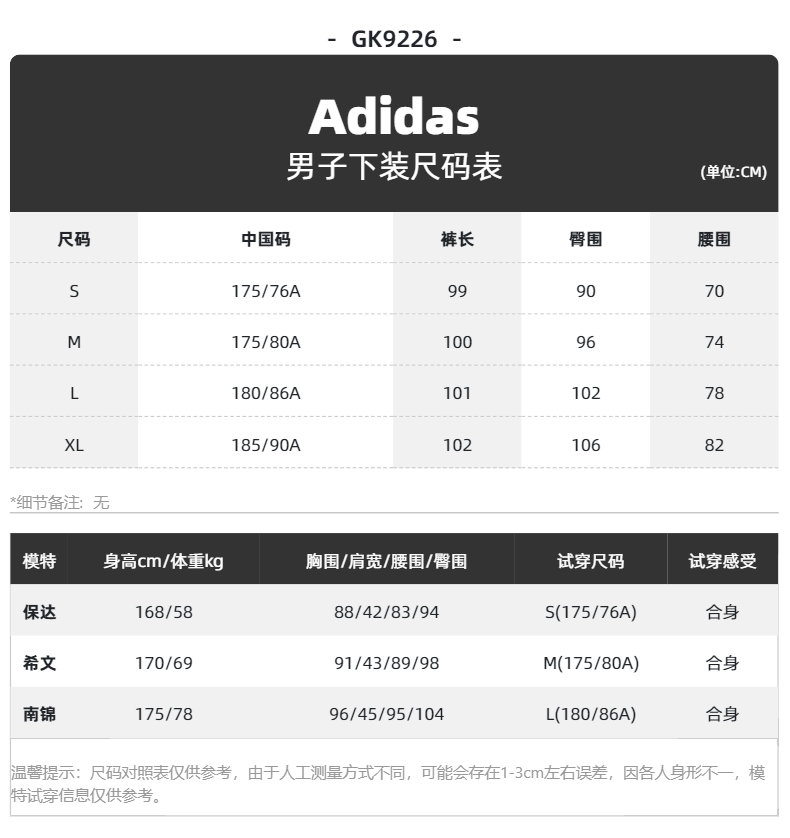This screenshot has width=790, height=838.
Task: Click the GK9226 product code title
Action: coord(394,39)
